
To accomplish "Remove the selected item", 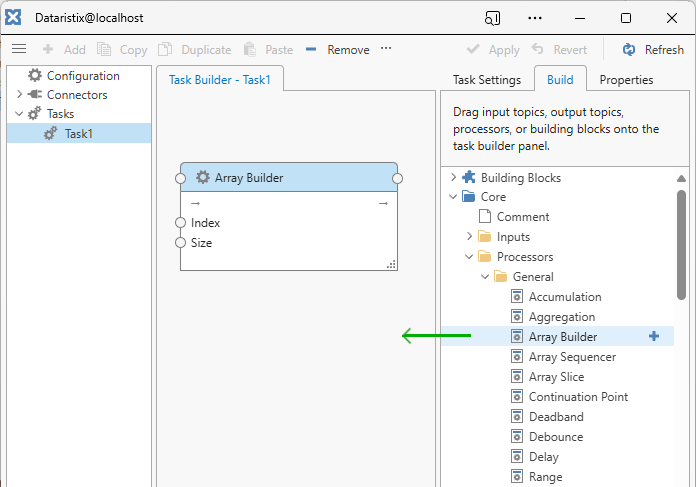I will [337, 49].
